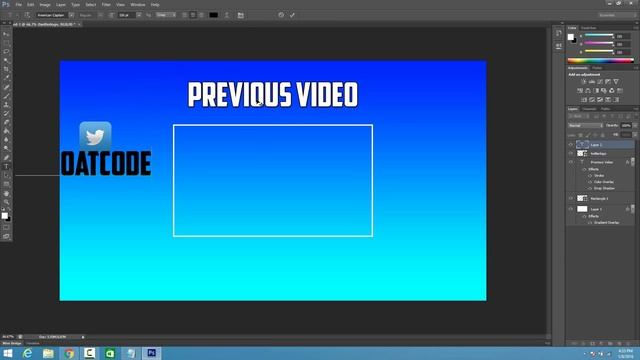
Task: Toggle Stroke effect visibility
Action: (x=590, y=176)
